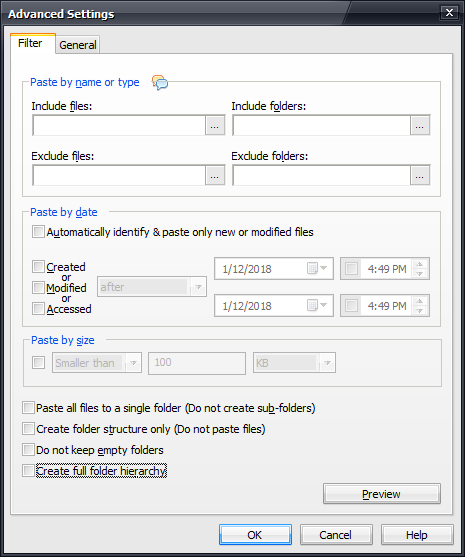The image size is (465, 557).
Task: Enable automatically identify new or modified files
Action: point(38,232)
